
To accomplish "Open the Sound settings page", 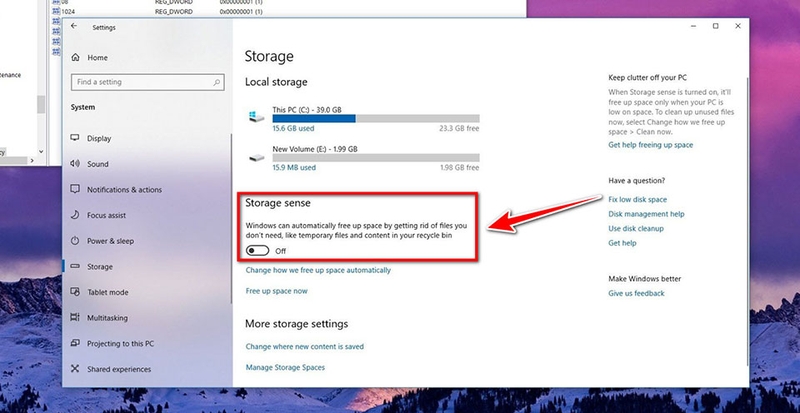I will [97, 164].
